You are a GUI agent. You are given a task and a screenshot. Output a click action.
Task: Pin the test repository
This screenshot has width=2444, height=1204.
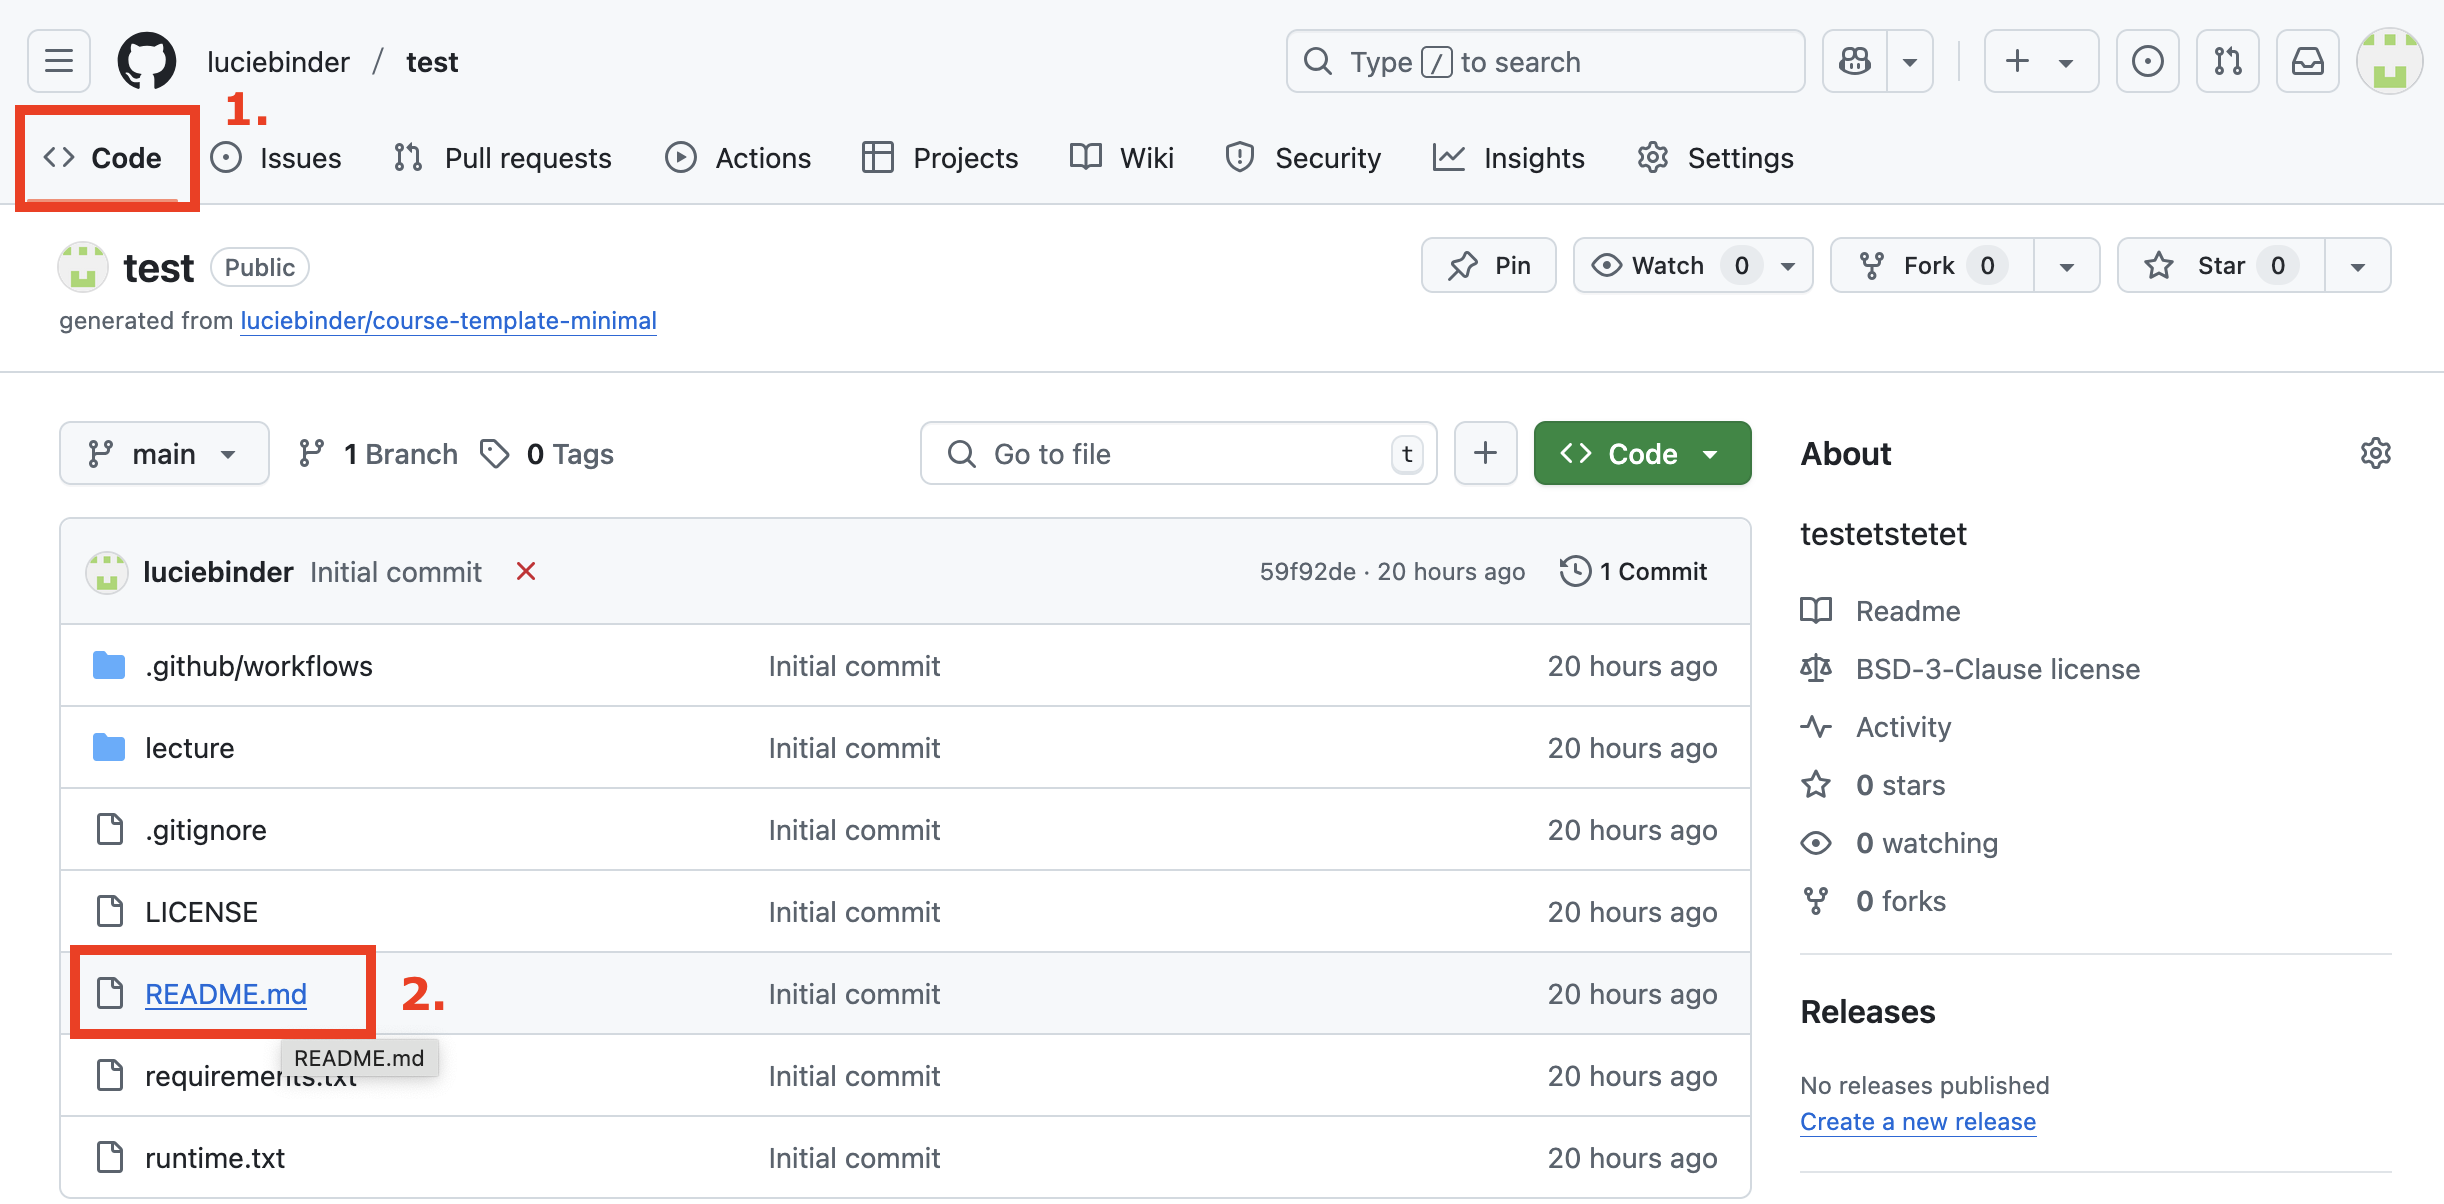point(1488,265)
